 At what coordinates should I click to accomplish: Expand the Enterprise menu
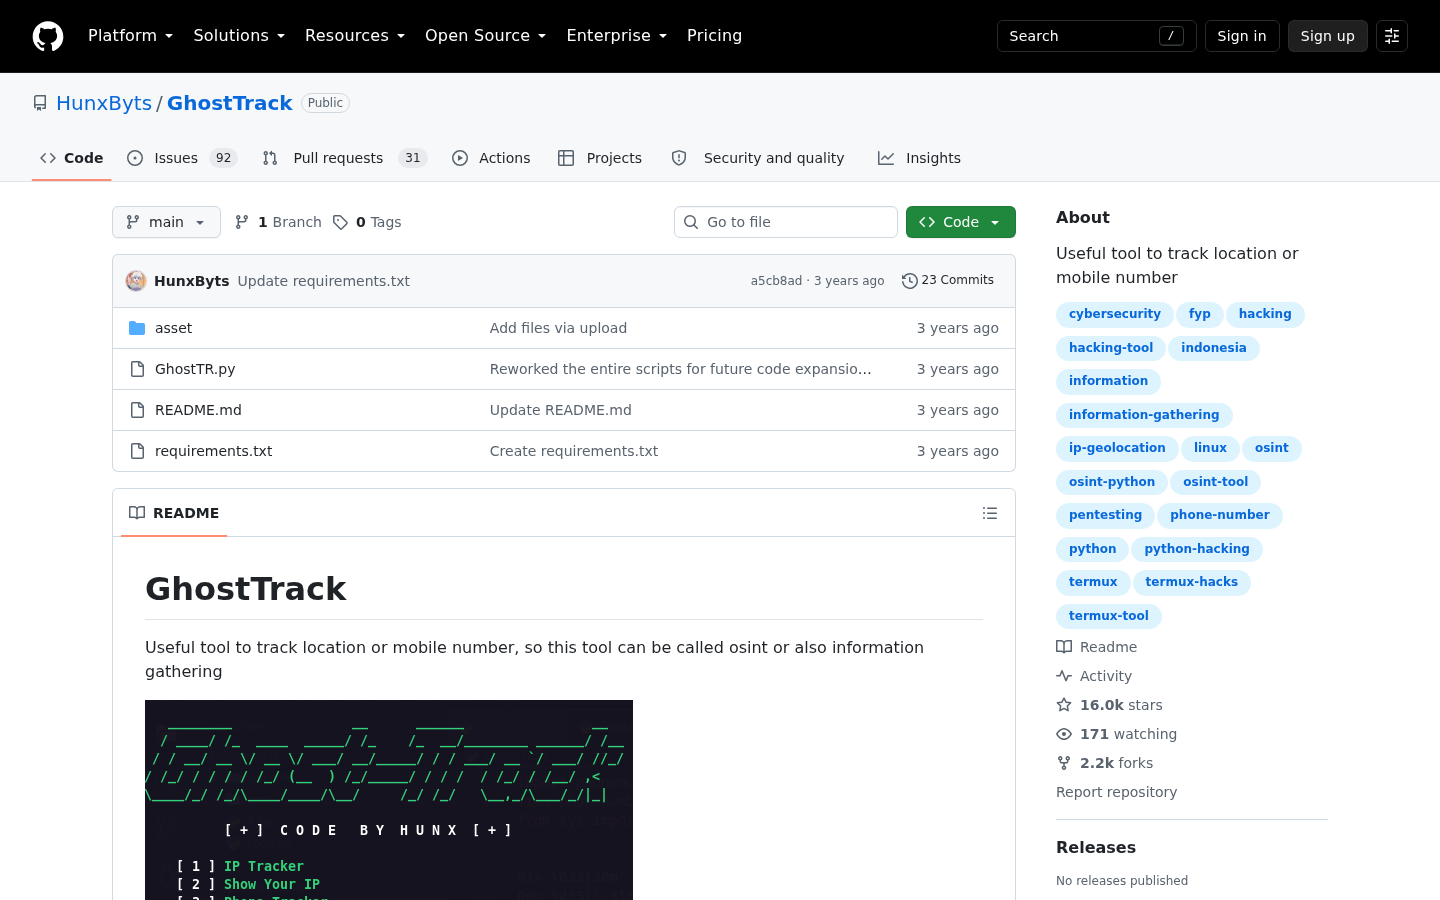tap(616, 36)
